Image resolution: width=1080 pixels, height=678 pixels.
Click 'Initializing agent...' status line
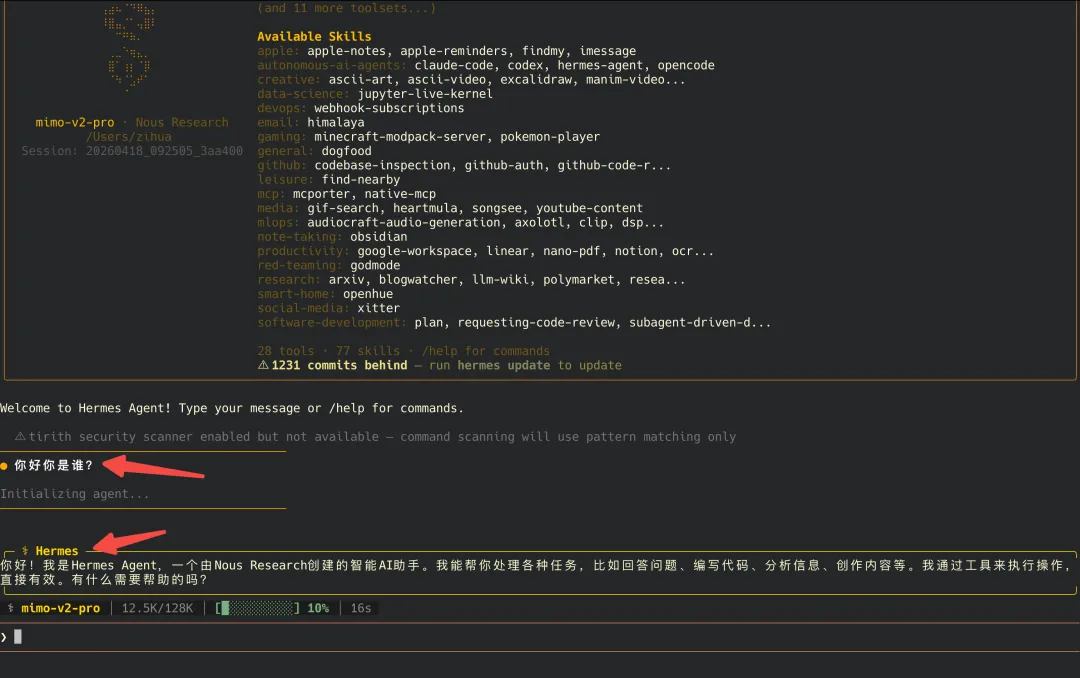pyautogui.click(x=74, y=494)
